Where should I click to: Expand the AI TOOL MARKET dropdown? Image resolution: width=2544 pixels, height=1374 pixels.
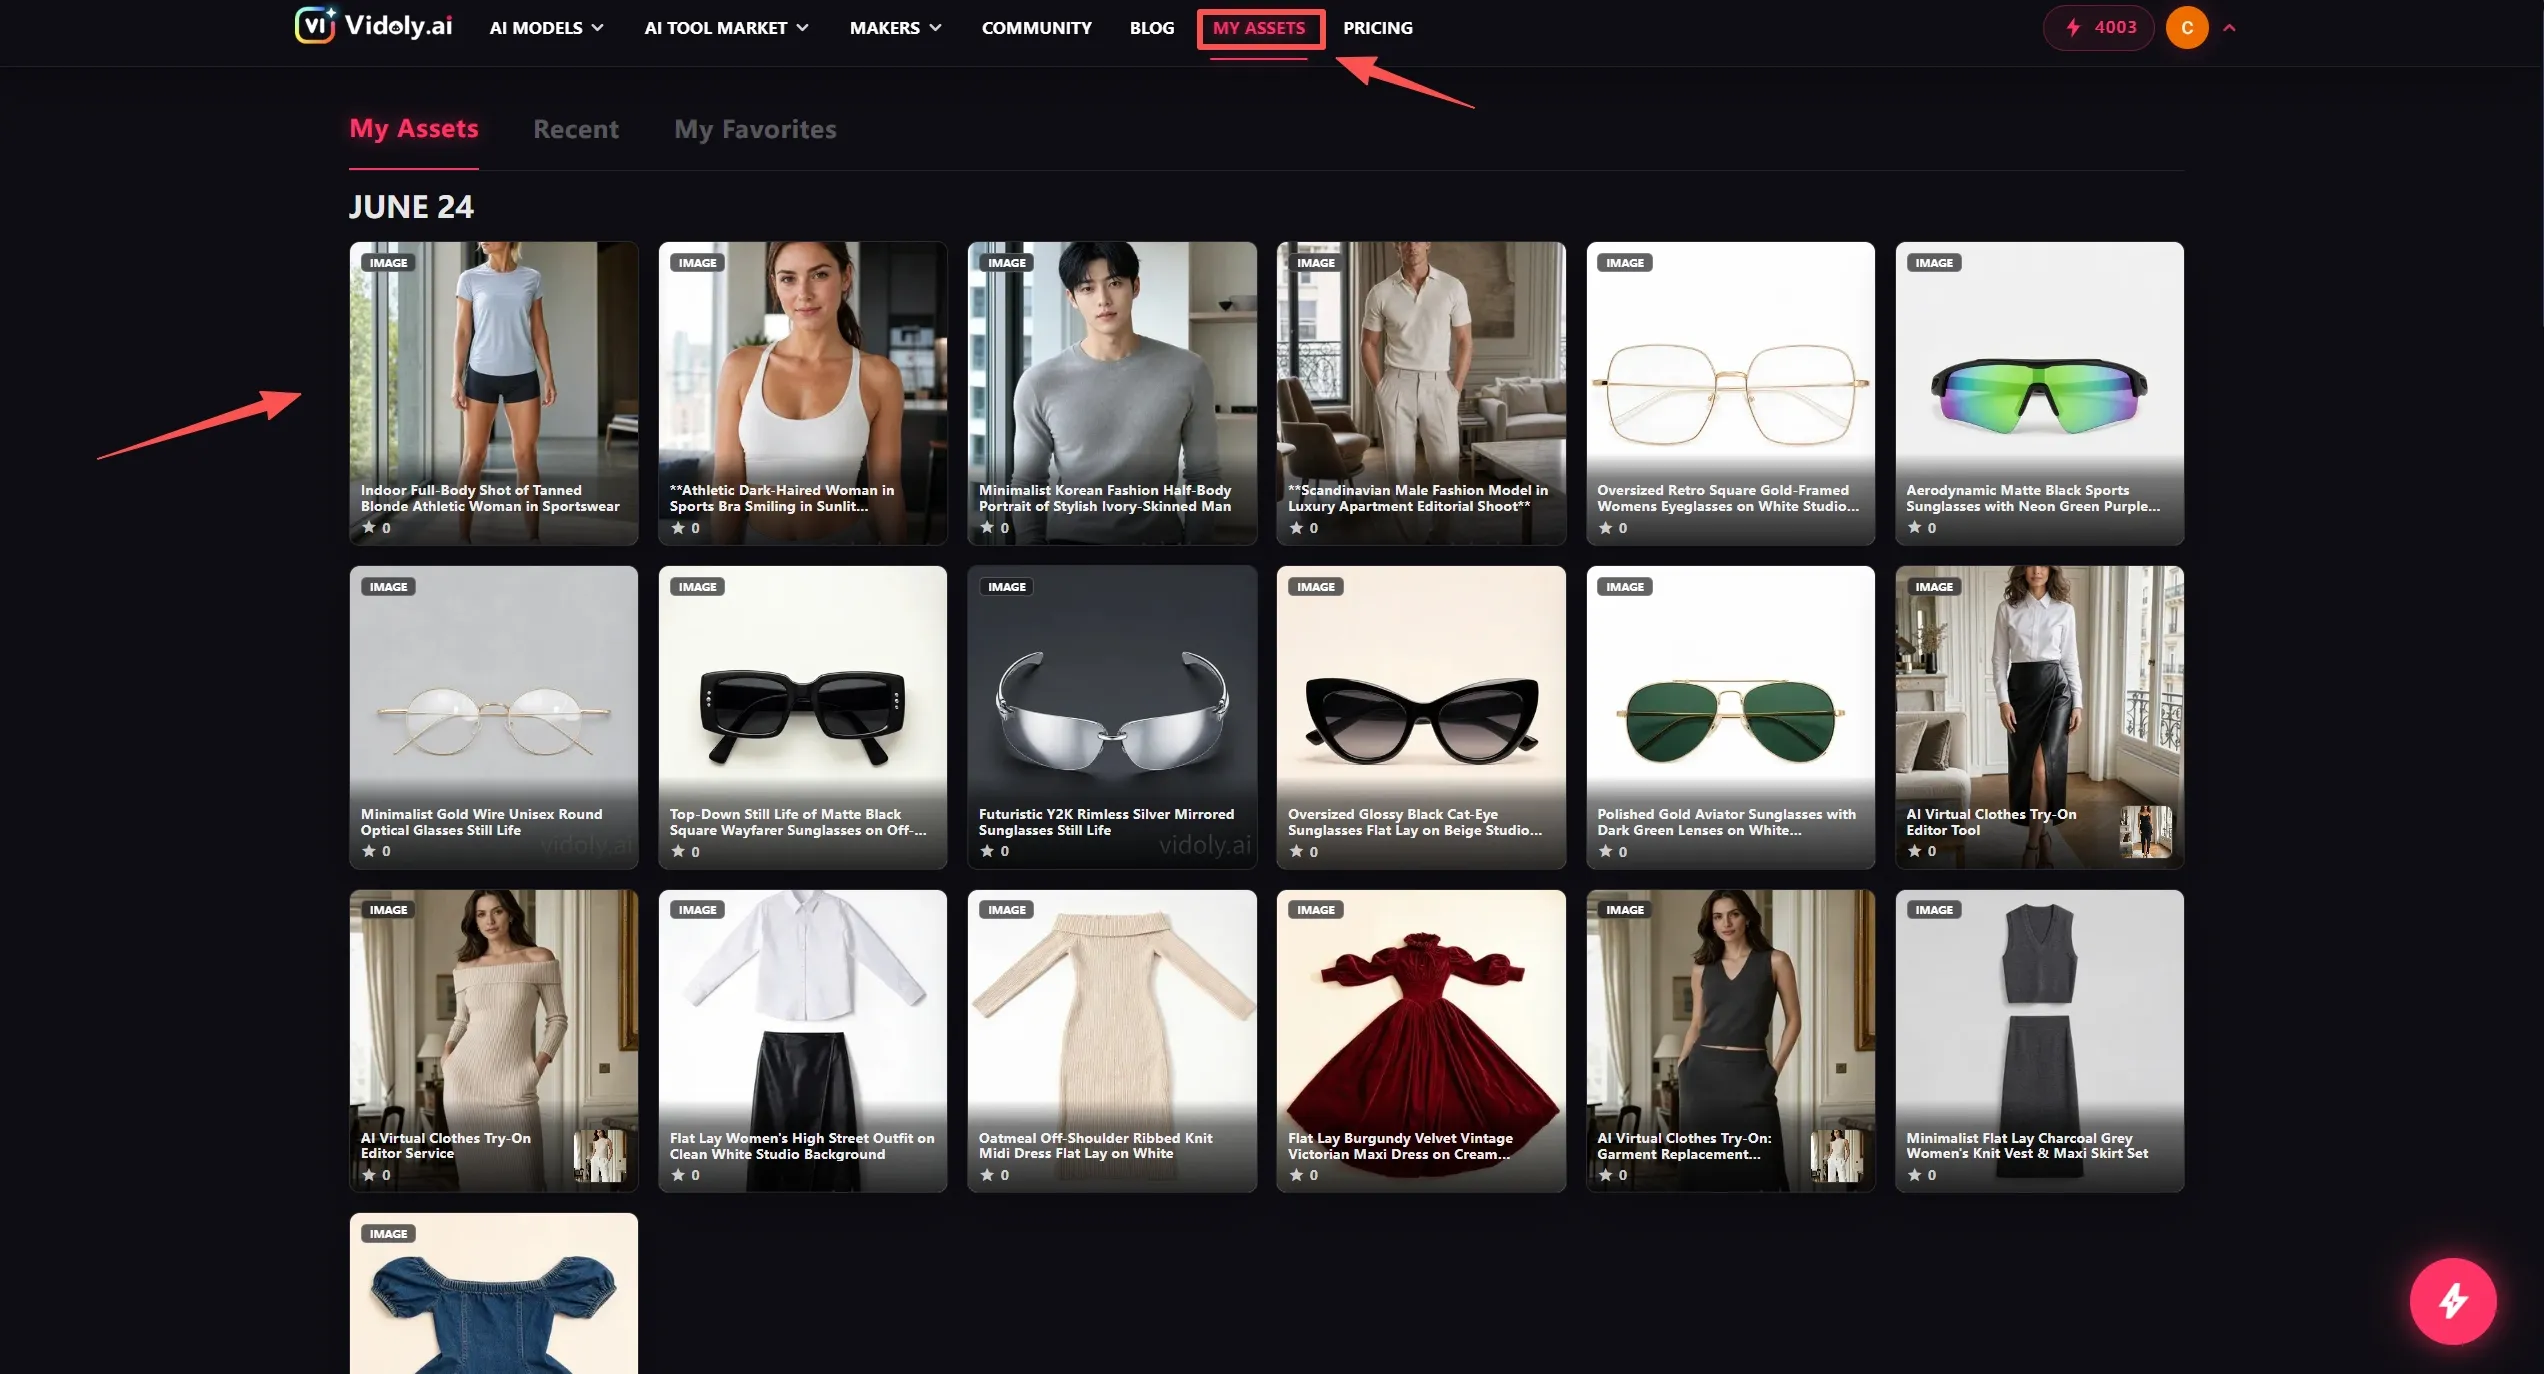tap(726, 28)
